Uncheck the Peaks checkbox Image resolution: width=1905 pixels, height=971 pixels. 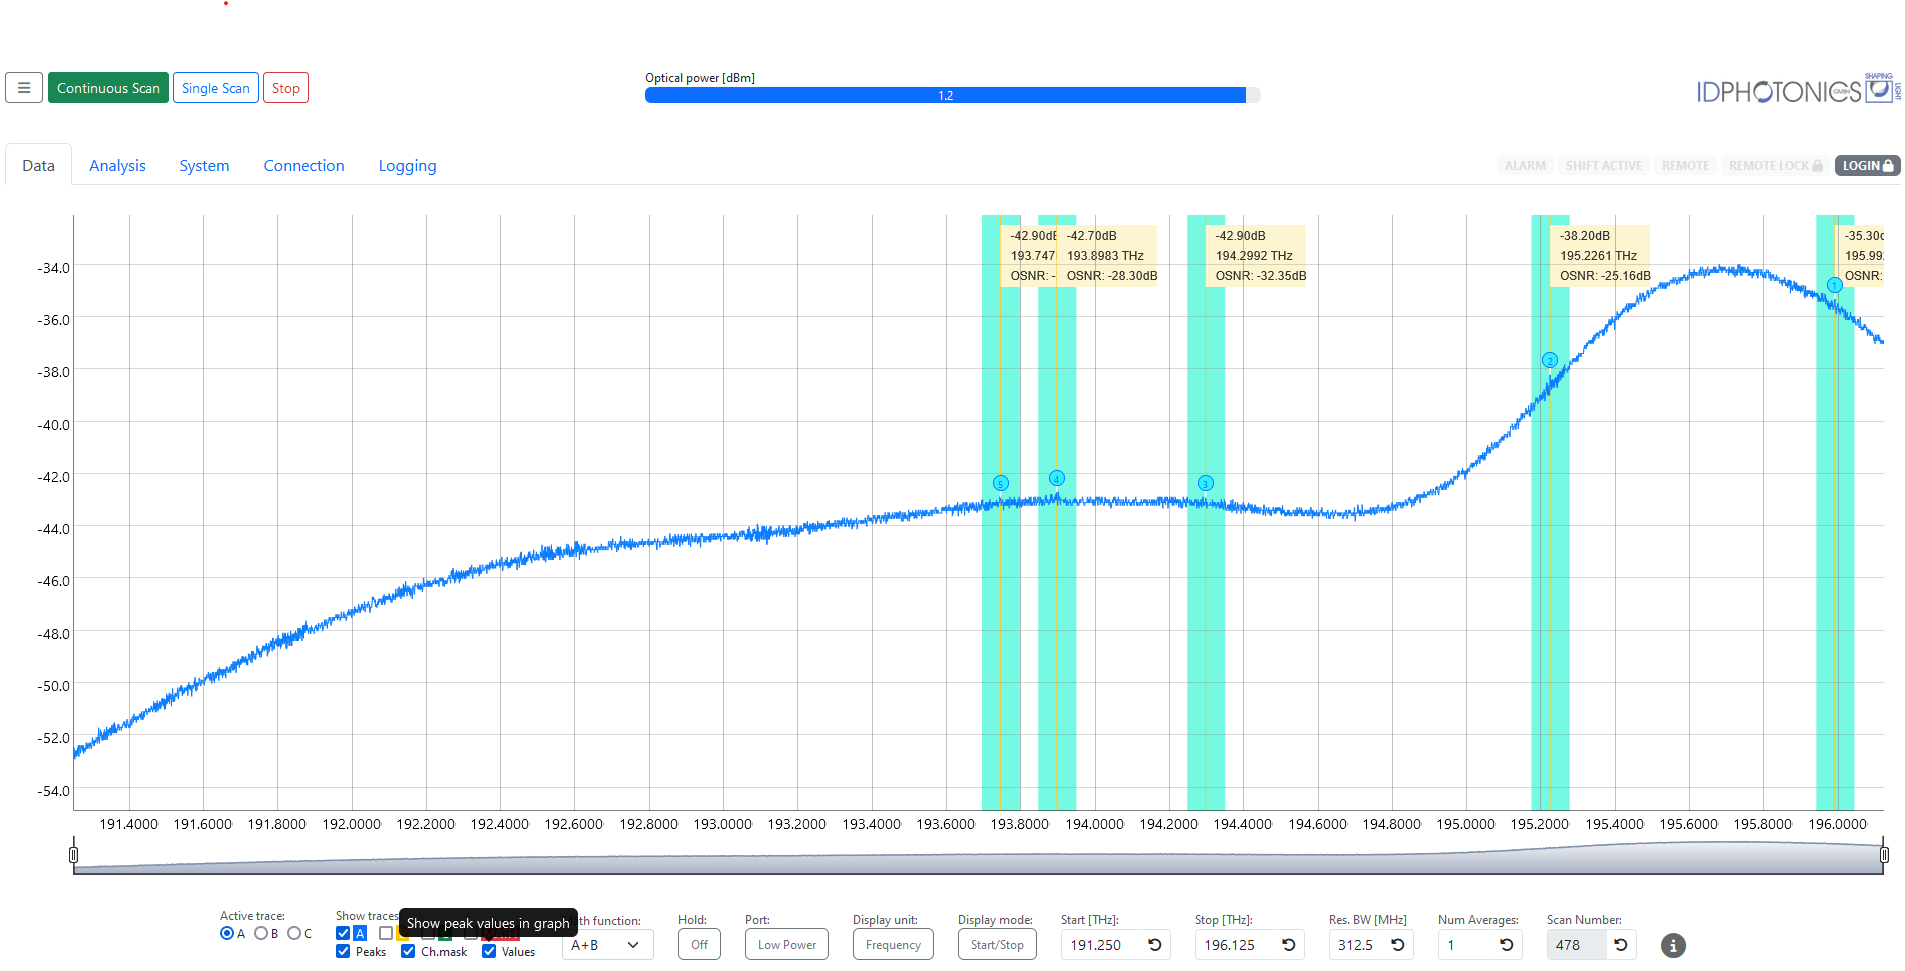pyautogui.click(x=343, y=951)
